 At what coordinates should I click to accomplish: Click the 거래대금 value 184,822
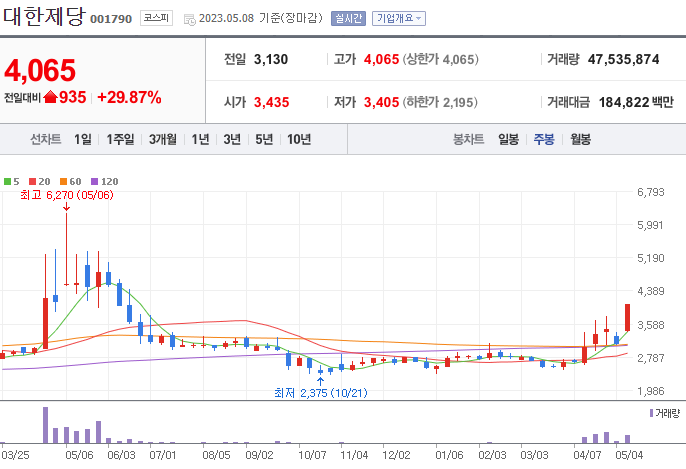pos(623,102)
